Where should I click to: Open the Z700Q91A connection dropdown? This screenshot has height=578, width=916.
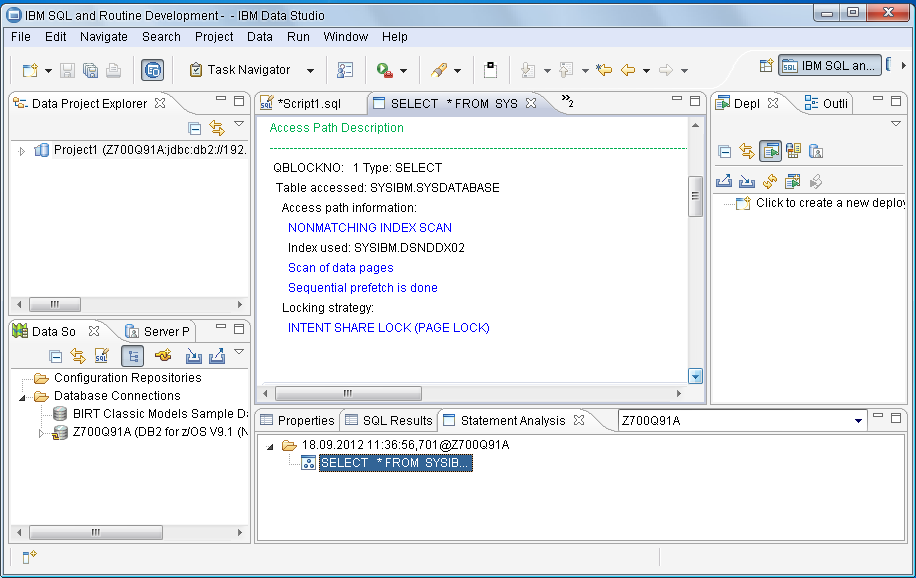(858, 421)
